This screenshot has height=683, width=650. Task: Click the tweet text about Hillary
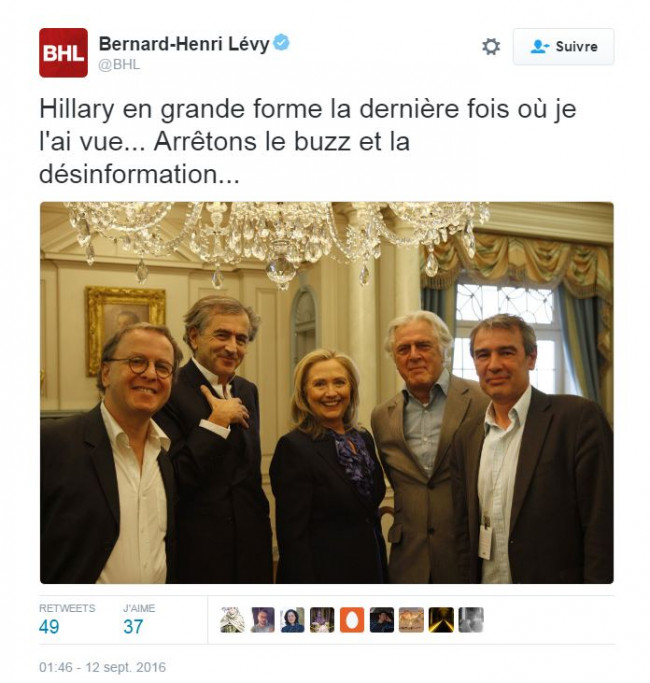click(308, 142)
